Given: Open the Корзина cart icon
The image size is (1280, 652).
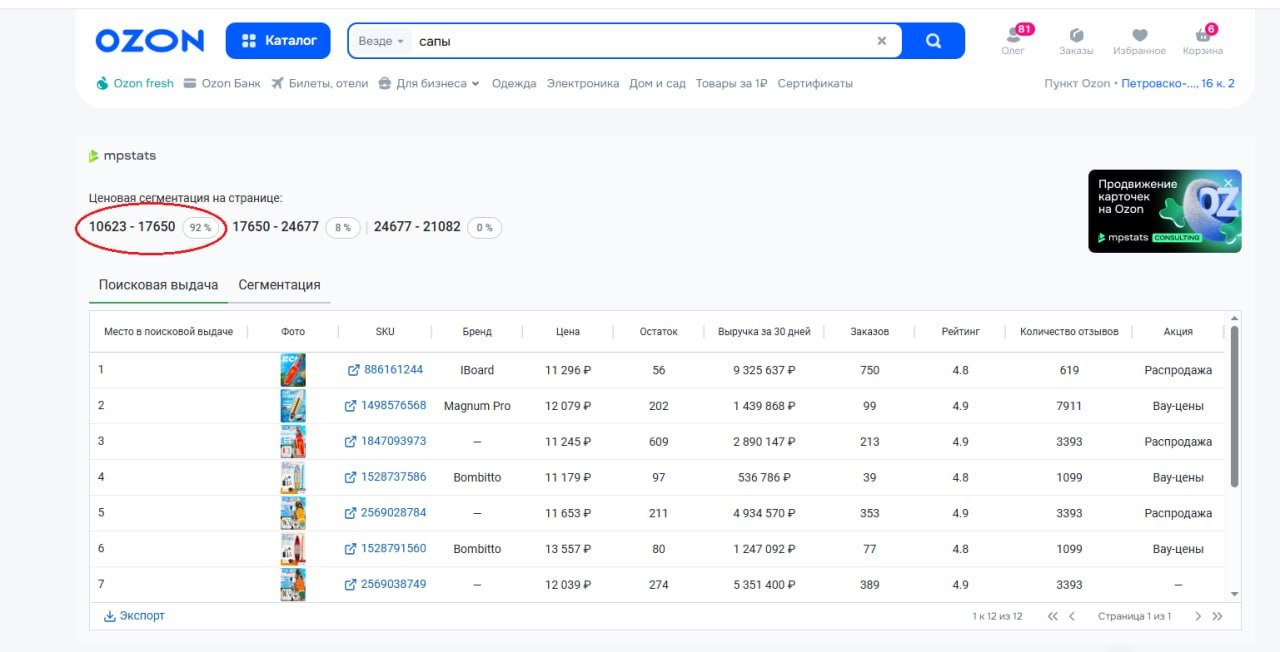Looking at the screenshot, I should click(x=1202, y=36).
